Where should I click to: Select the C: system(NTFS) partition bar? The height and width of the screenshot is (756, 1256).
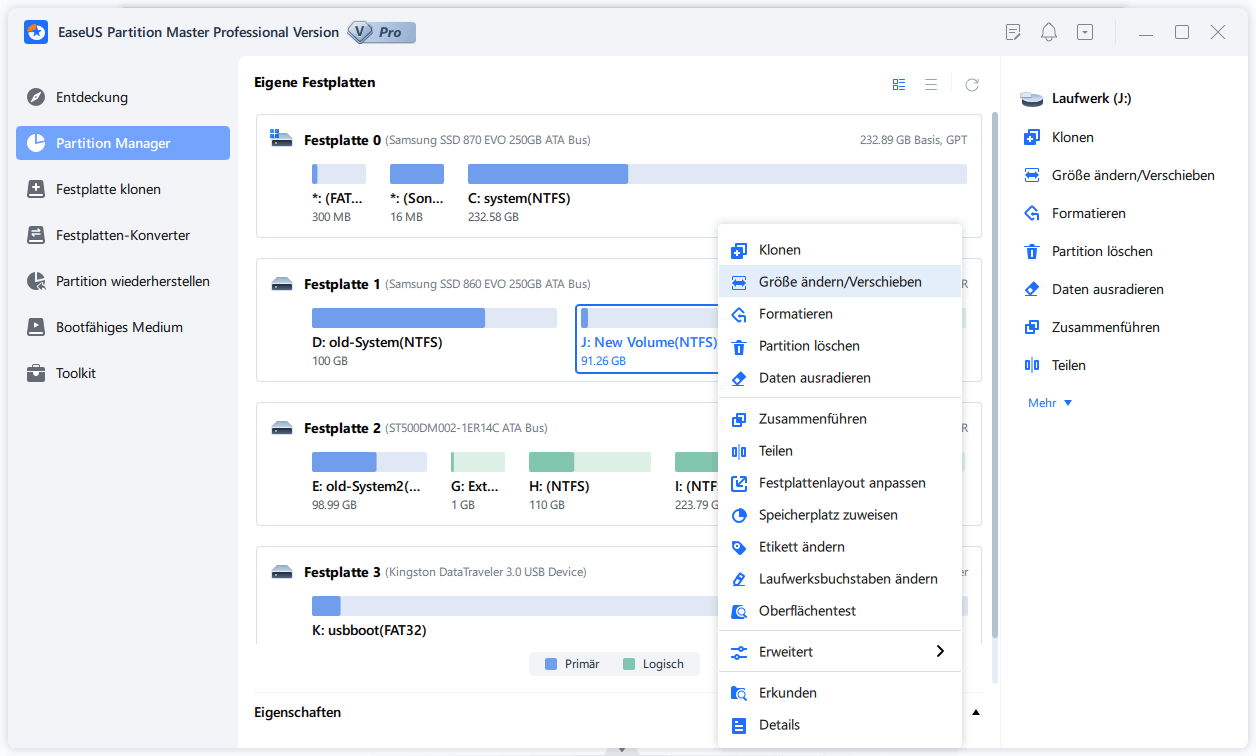(717, 174)
